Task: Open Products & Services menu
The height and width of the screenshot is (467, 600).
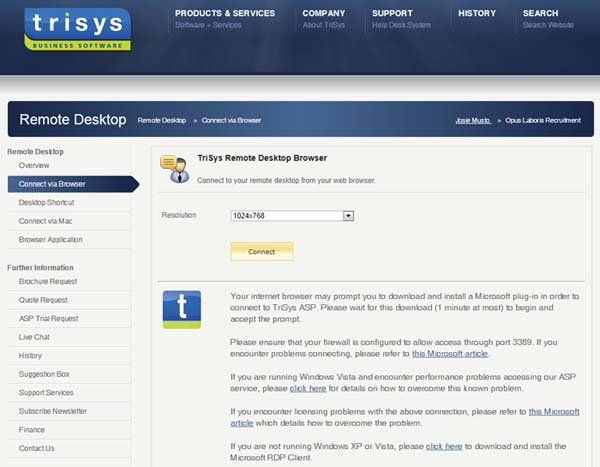Action: 225,13
